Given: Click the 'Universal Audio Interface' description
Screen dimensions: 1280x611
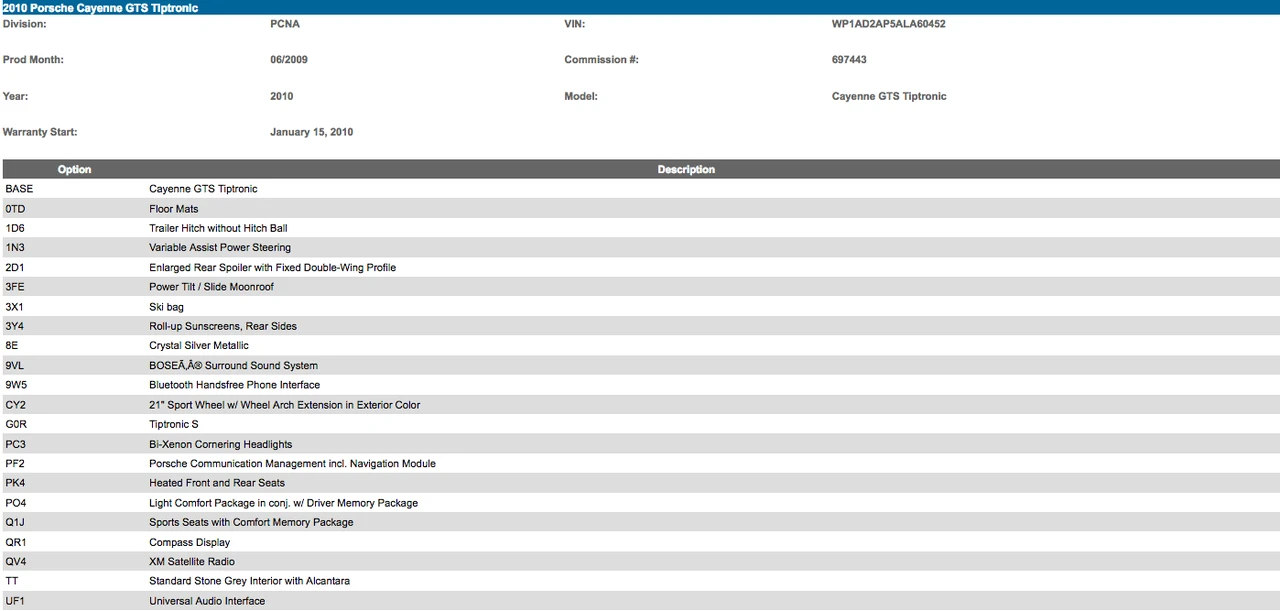Looking at the screenshot, I should [207, 602].
